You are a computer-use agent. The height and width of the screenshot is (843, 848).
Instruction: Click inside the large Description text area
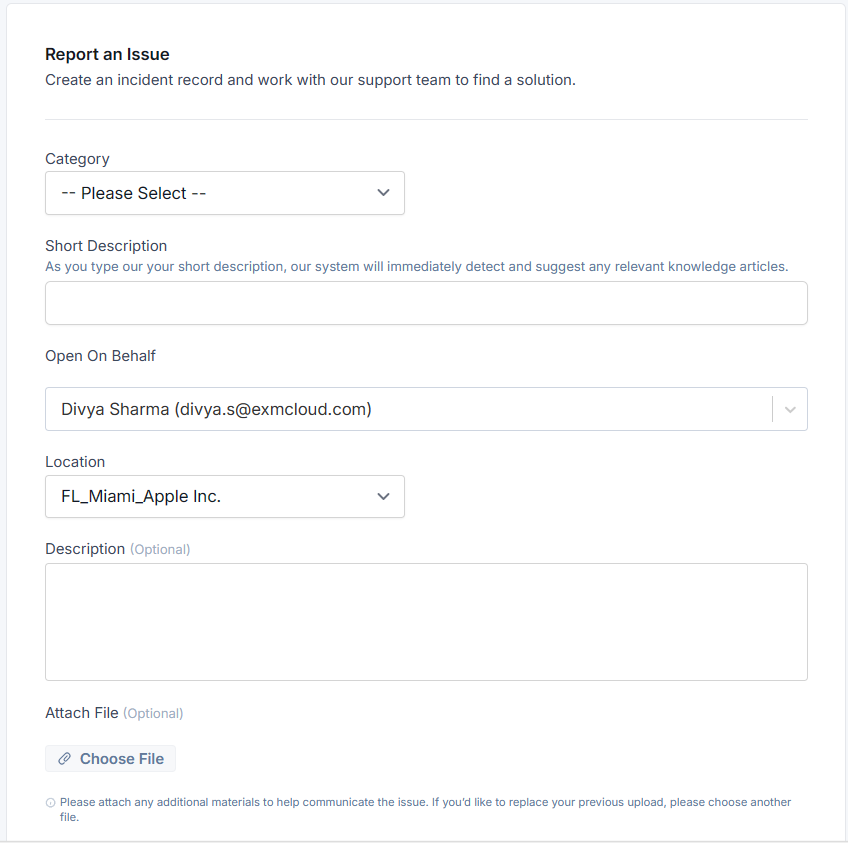426,622
